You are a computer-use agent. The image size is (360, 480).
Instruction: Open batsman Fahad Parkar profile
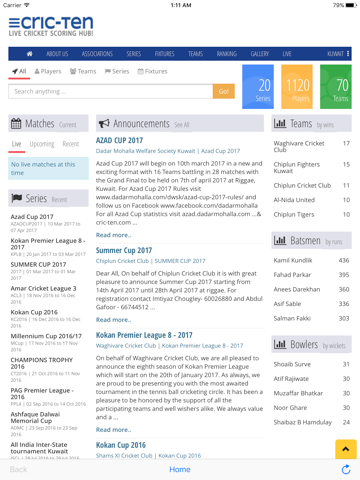292,275
